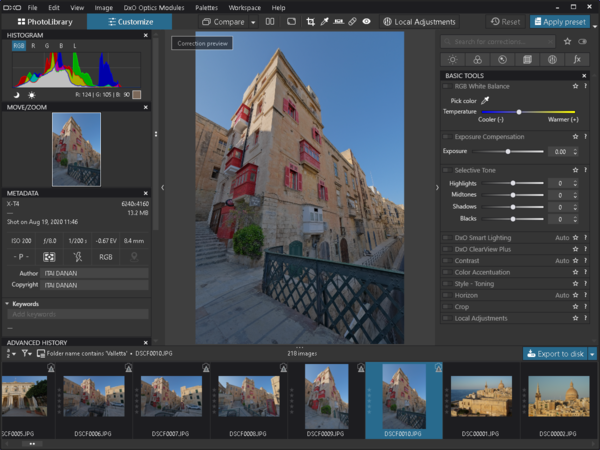The image size is (600, 450).
Task: Toggle the red-eye preview icon
Action: tap(367, 21)
